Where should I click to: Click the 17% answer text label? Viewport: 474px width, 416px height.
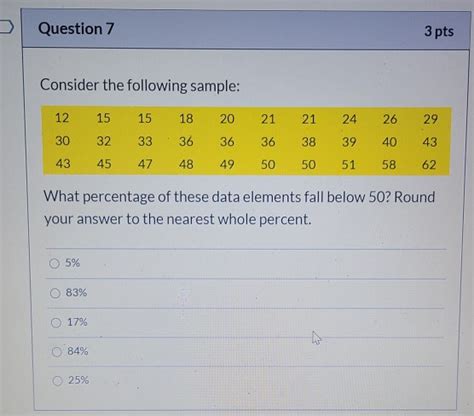[77, 322]
